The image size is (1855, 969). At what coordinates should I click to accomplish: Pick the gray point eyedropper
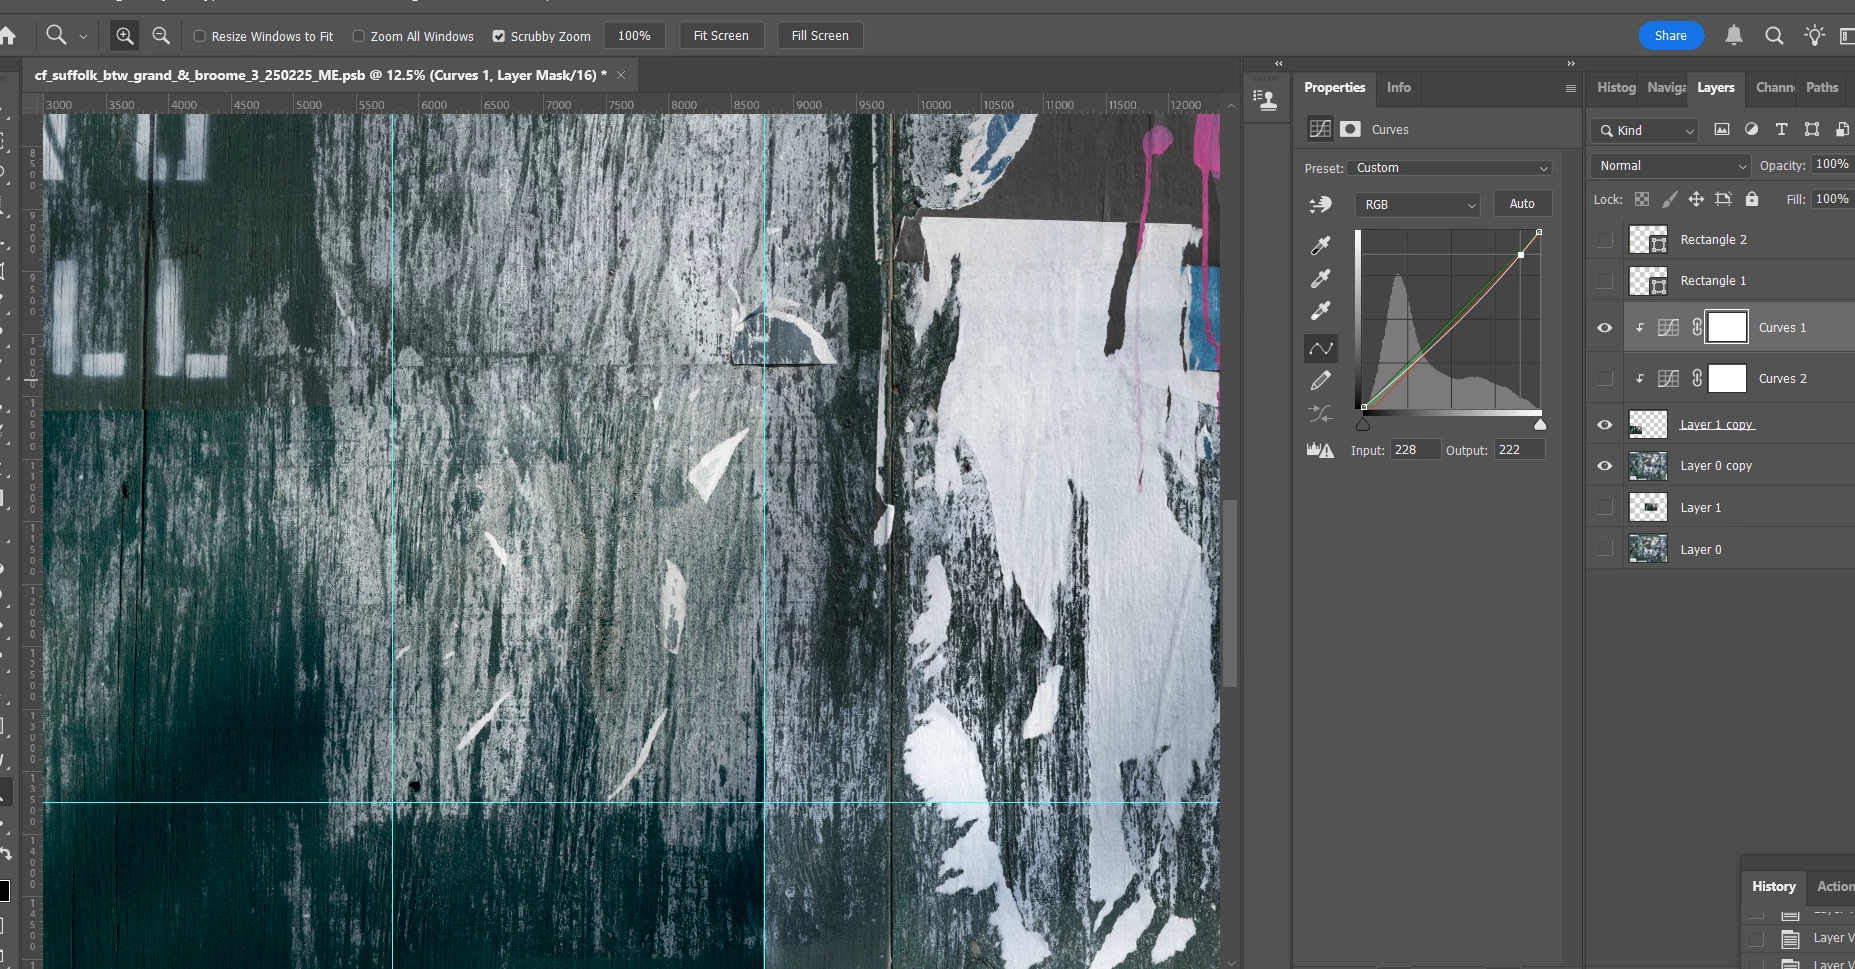[1320, 278]
